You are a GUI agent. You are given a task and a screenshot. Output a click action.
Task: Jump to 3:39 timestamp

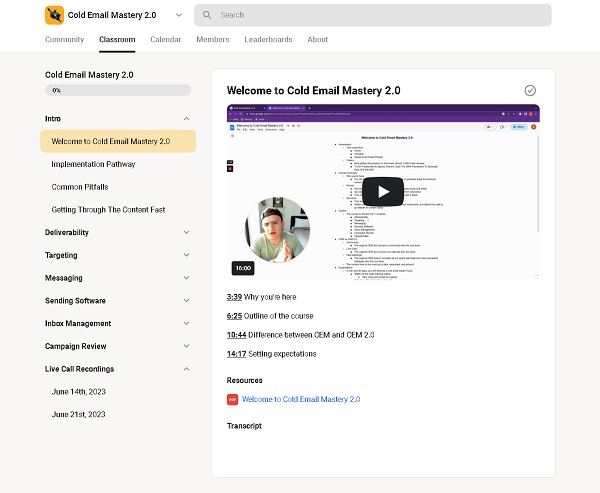(234, 297)
